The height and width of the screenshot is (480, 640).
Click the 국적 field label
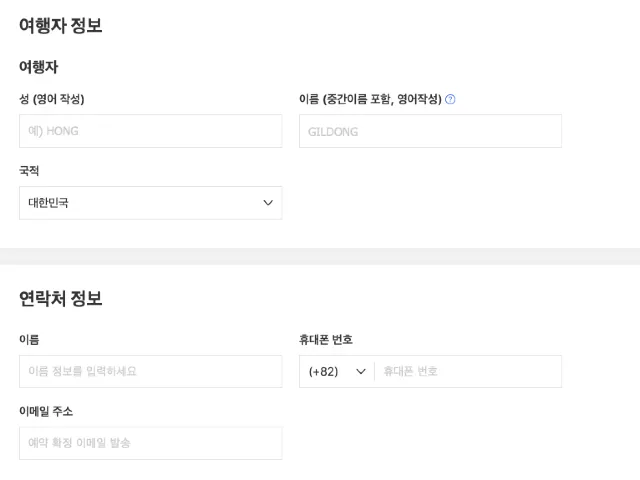pyautogui.click(x=29, y=171)
